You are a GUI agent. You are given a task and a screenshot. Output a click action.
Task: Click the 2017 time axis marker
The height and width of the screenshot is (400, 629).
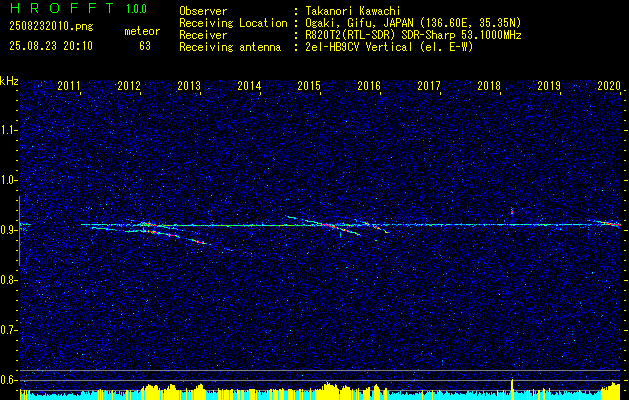(x=429, y=85)
